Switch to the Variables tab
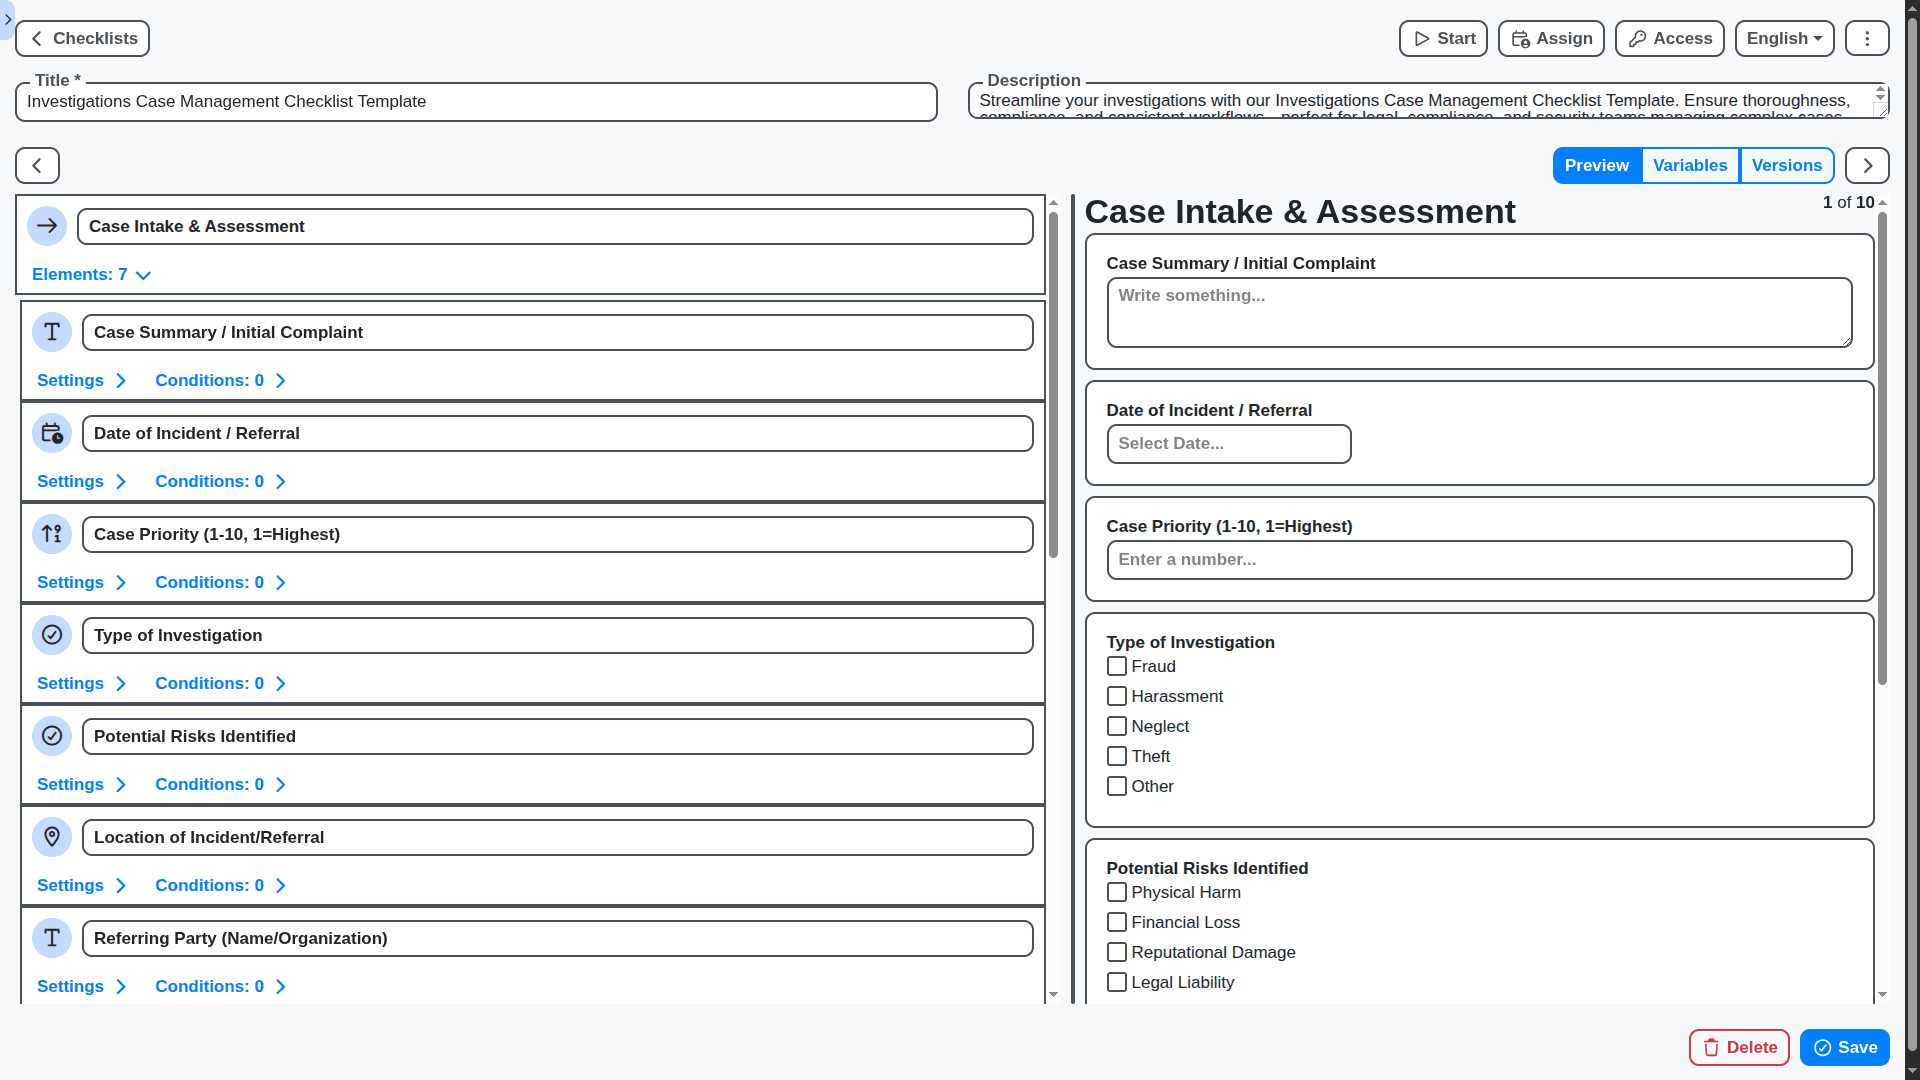The height and width of the screenshot is (1080, 1920). 1690,165
